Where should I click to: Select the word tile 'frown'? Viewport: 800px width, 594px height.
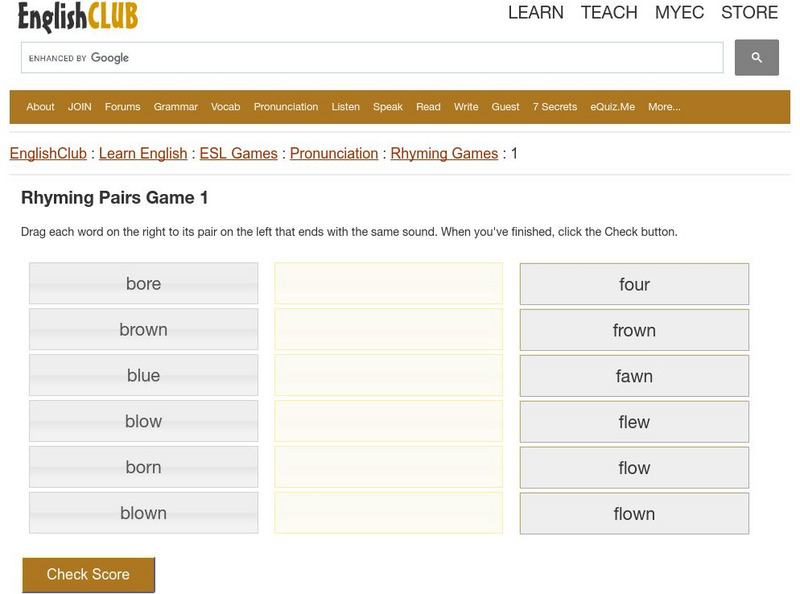[634, 329]
